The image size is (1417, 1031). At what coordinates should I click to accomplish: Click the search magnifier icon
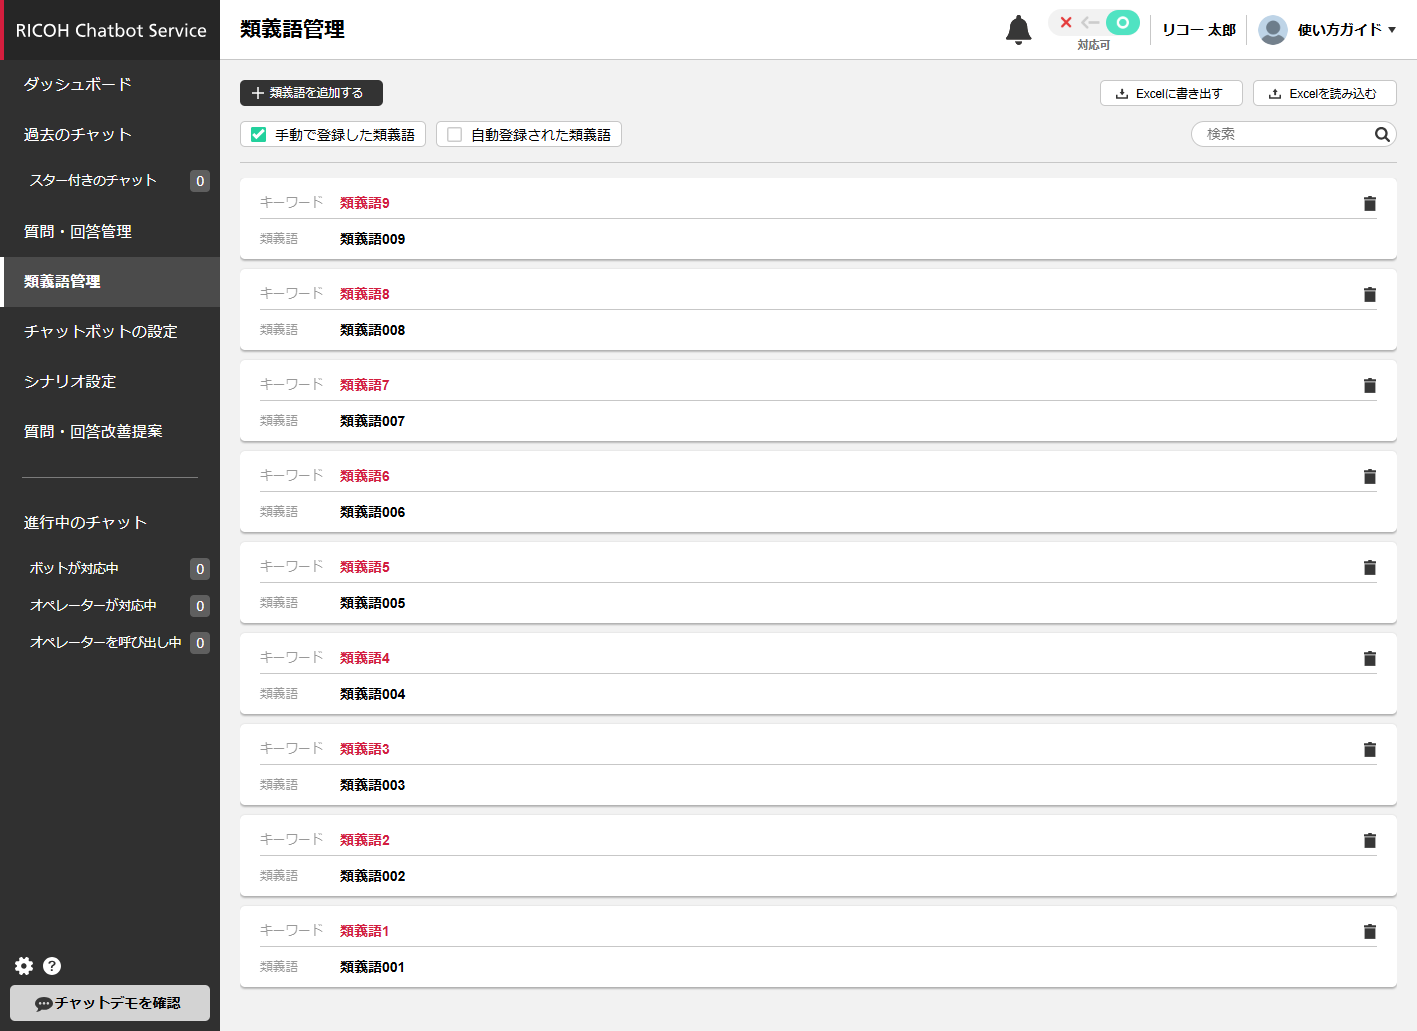[1381, 134]
